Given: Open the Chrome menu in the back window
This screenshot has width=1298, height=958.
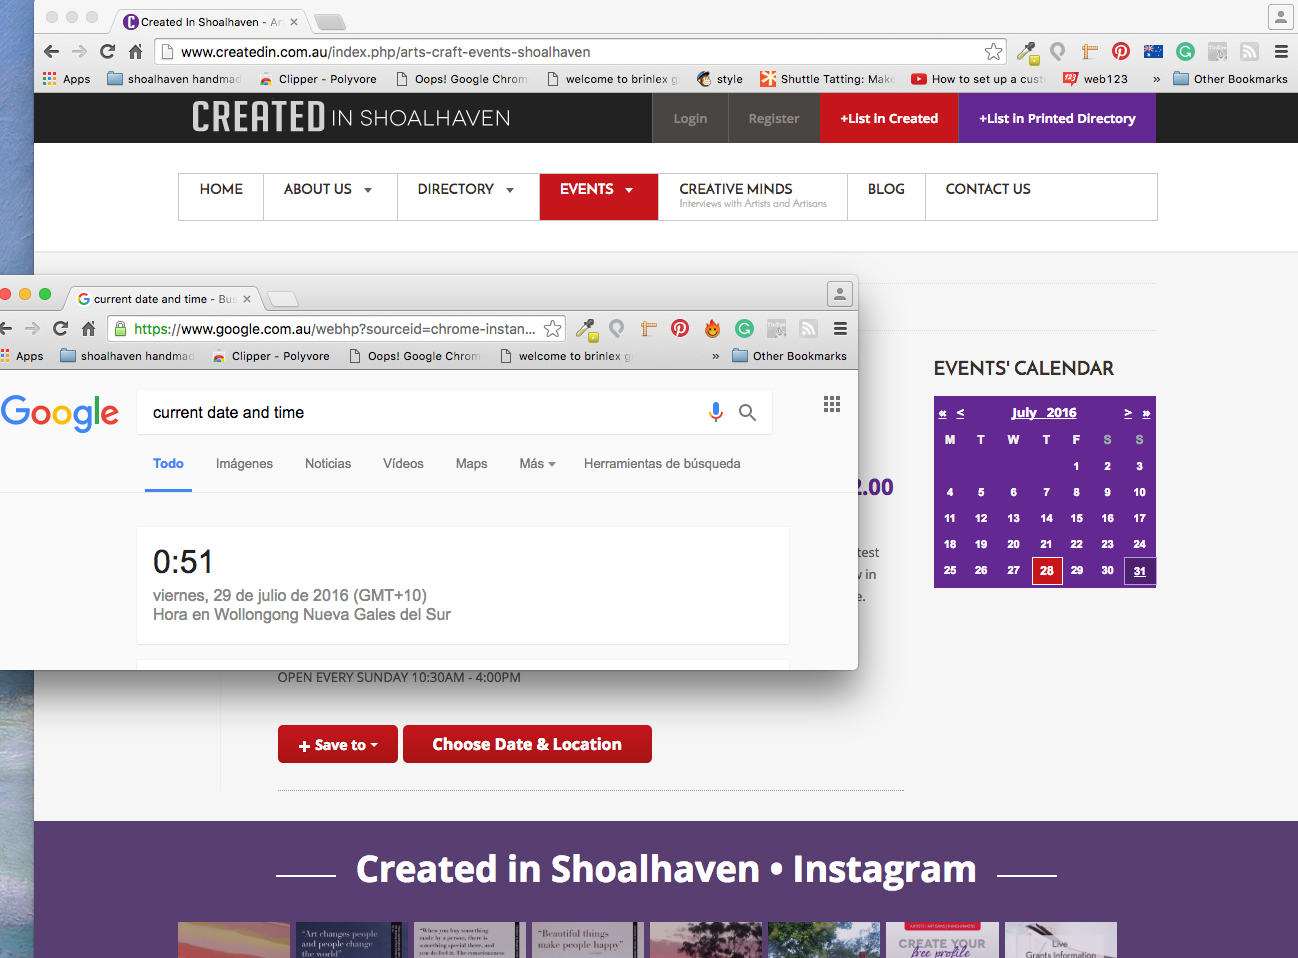Looking at the screenshot, I should [1281, 52].
